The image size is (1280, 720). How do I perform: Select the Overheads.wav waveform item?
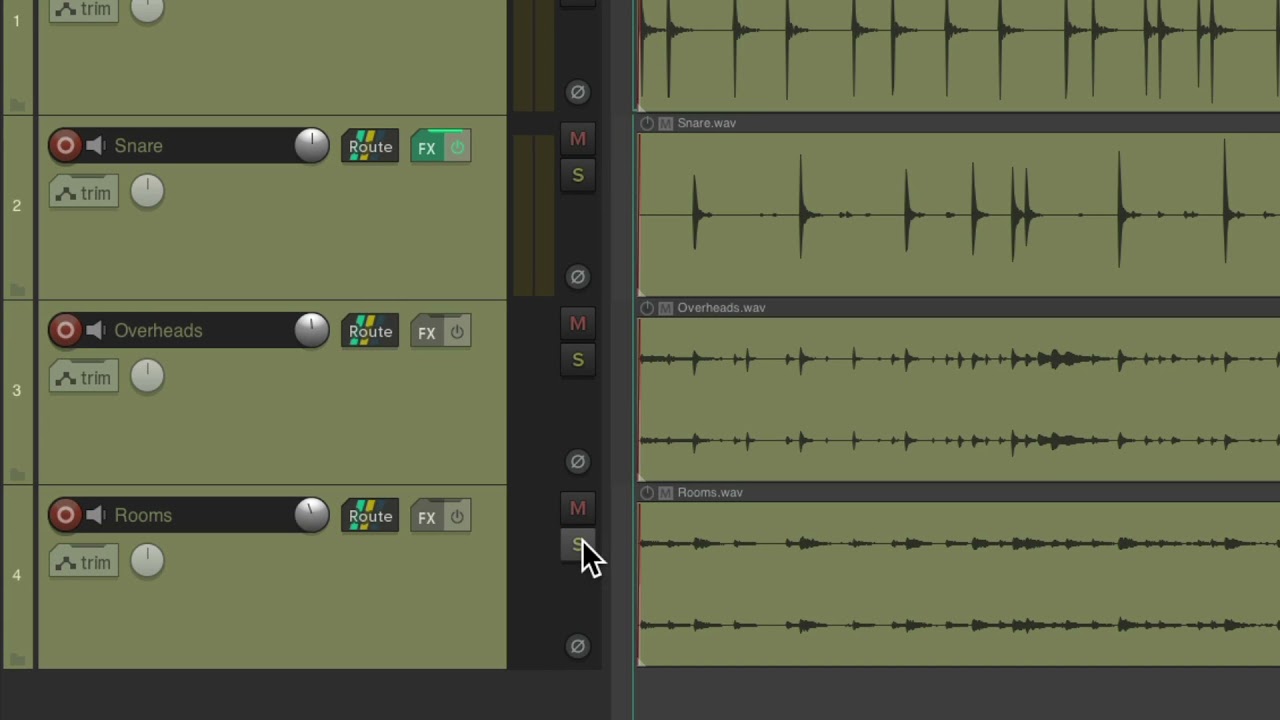[959, 399]
